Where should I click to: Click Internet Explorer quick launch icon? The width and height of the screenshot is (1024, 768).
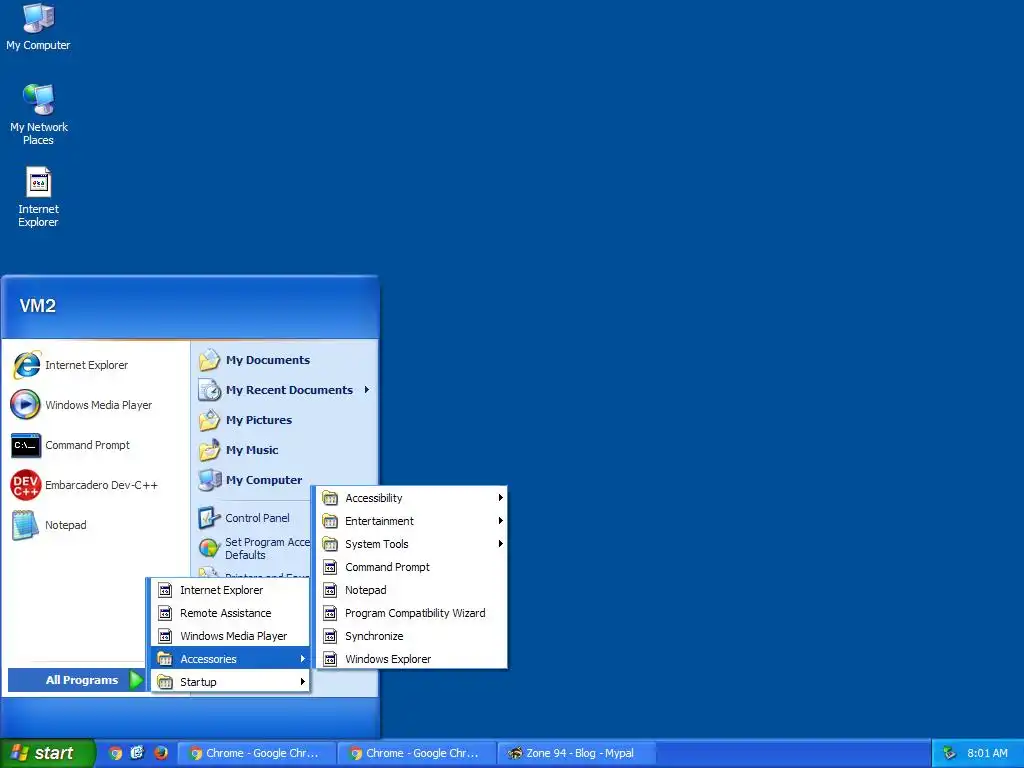pos(137,753)
